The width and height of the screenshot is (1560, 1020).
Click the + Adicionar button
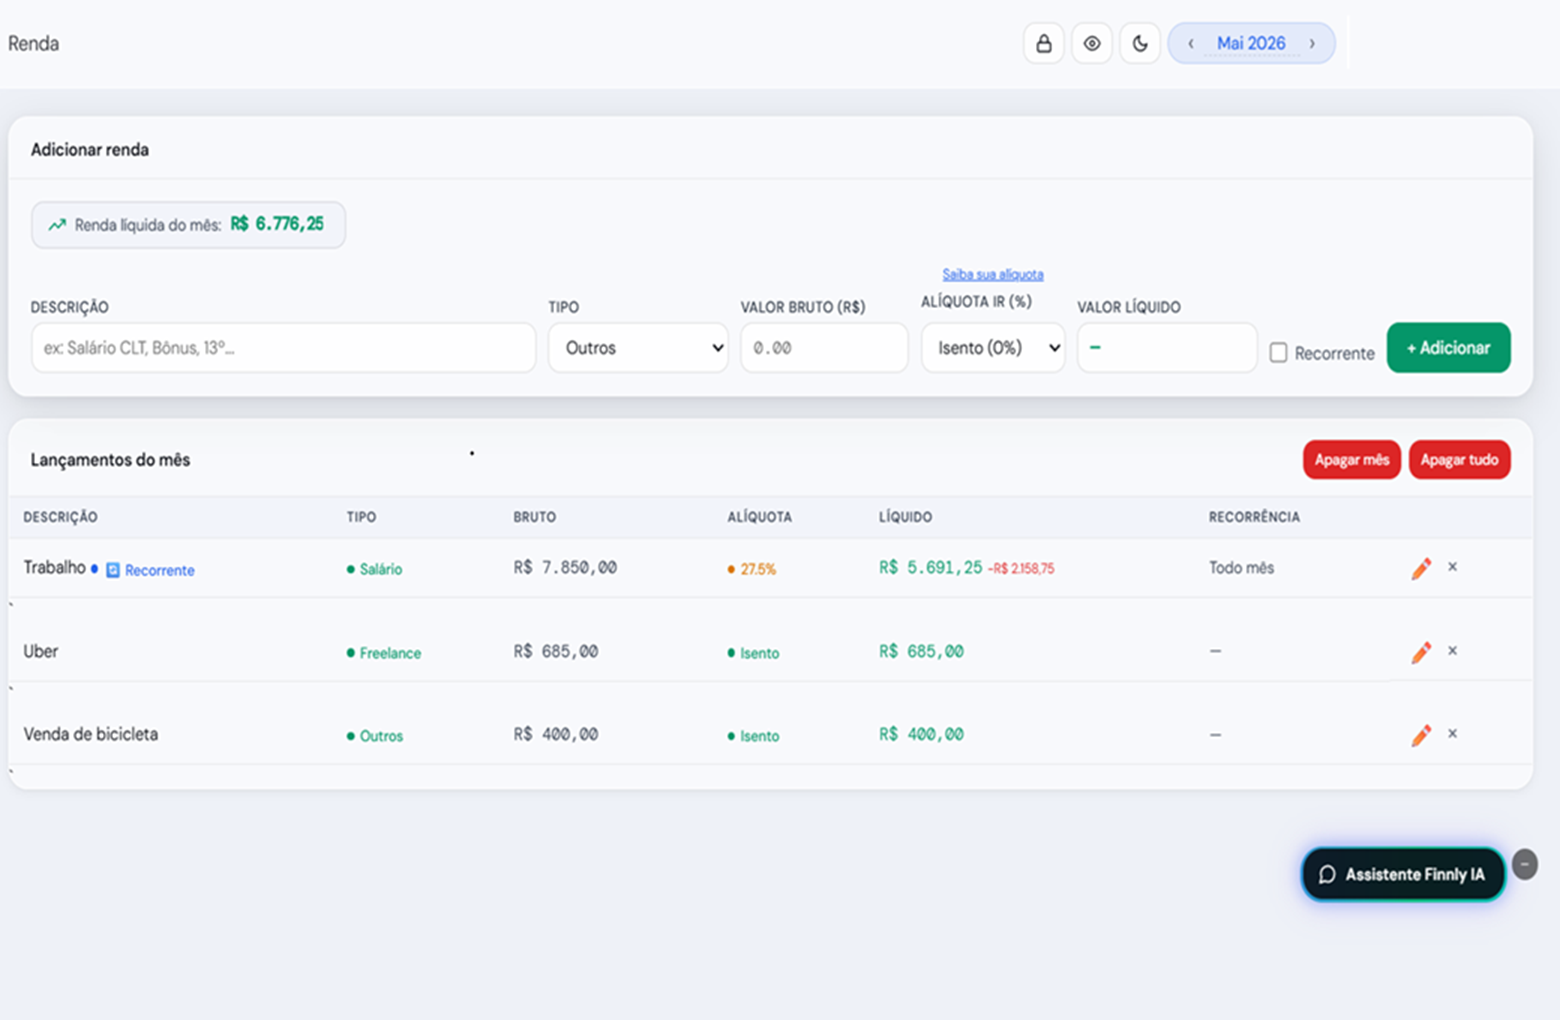coord(1448,348)
